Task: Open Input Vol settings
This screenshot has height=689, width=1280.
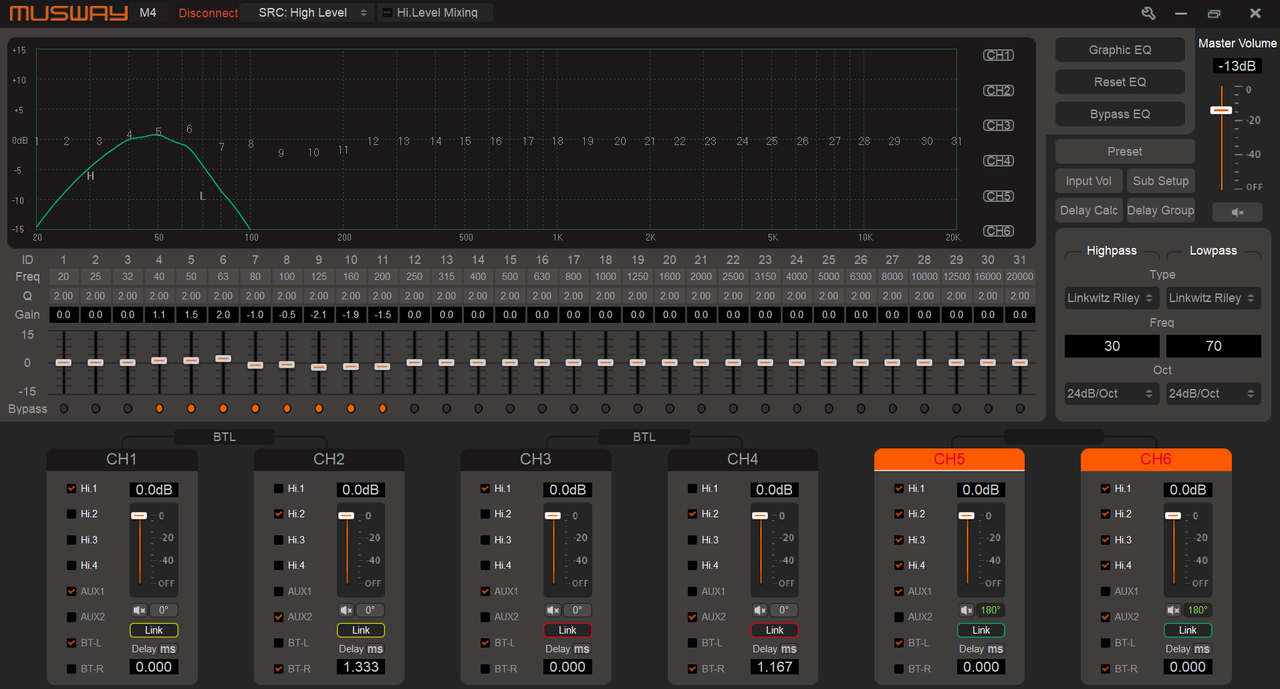Action: pyautogui.click(x=1089, y=181)
